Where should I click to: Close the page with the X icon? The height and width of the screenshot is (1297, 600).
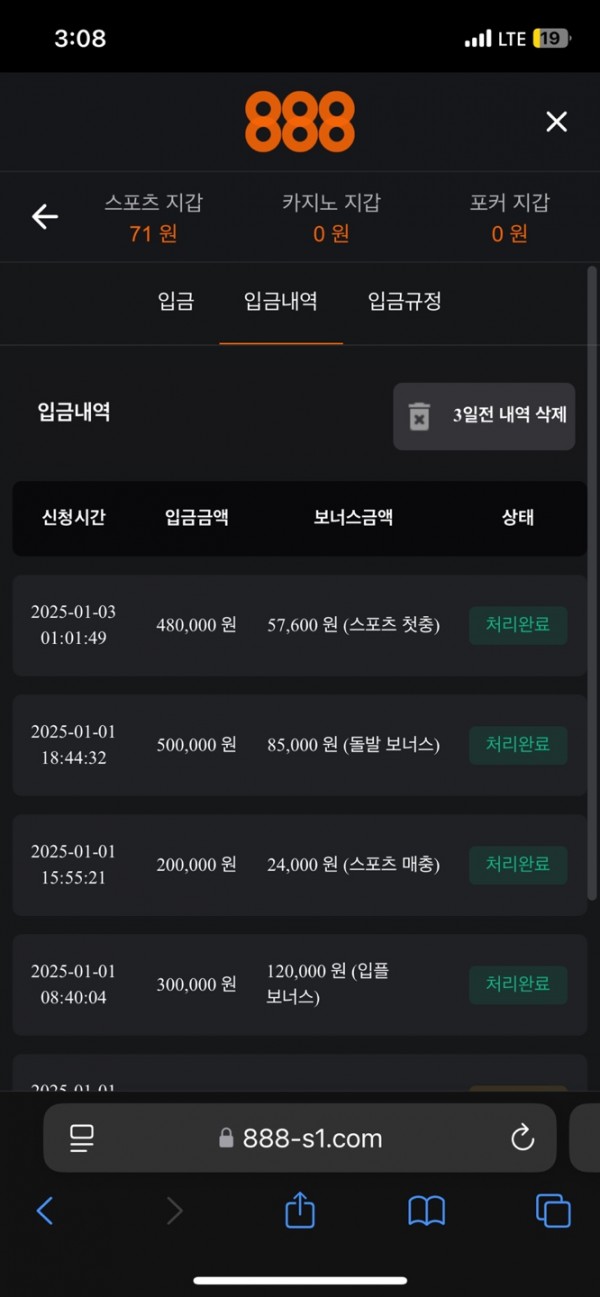tap(556, 122)
